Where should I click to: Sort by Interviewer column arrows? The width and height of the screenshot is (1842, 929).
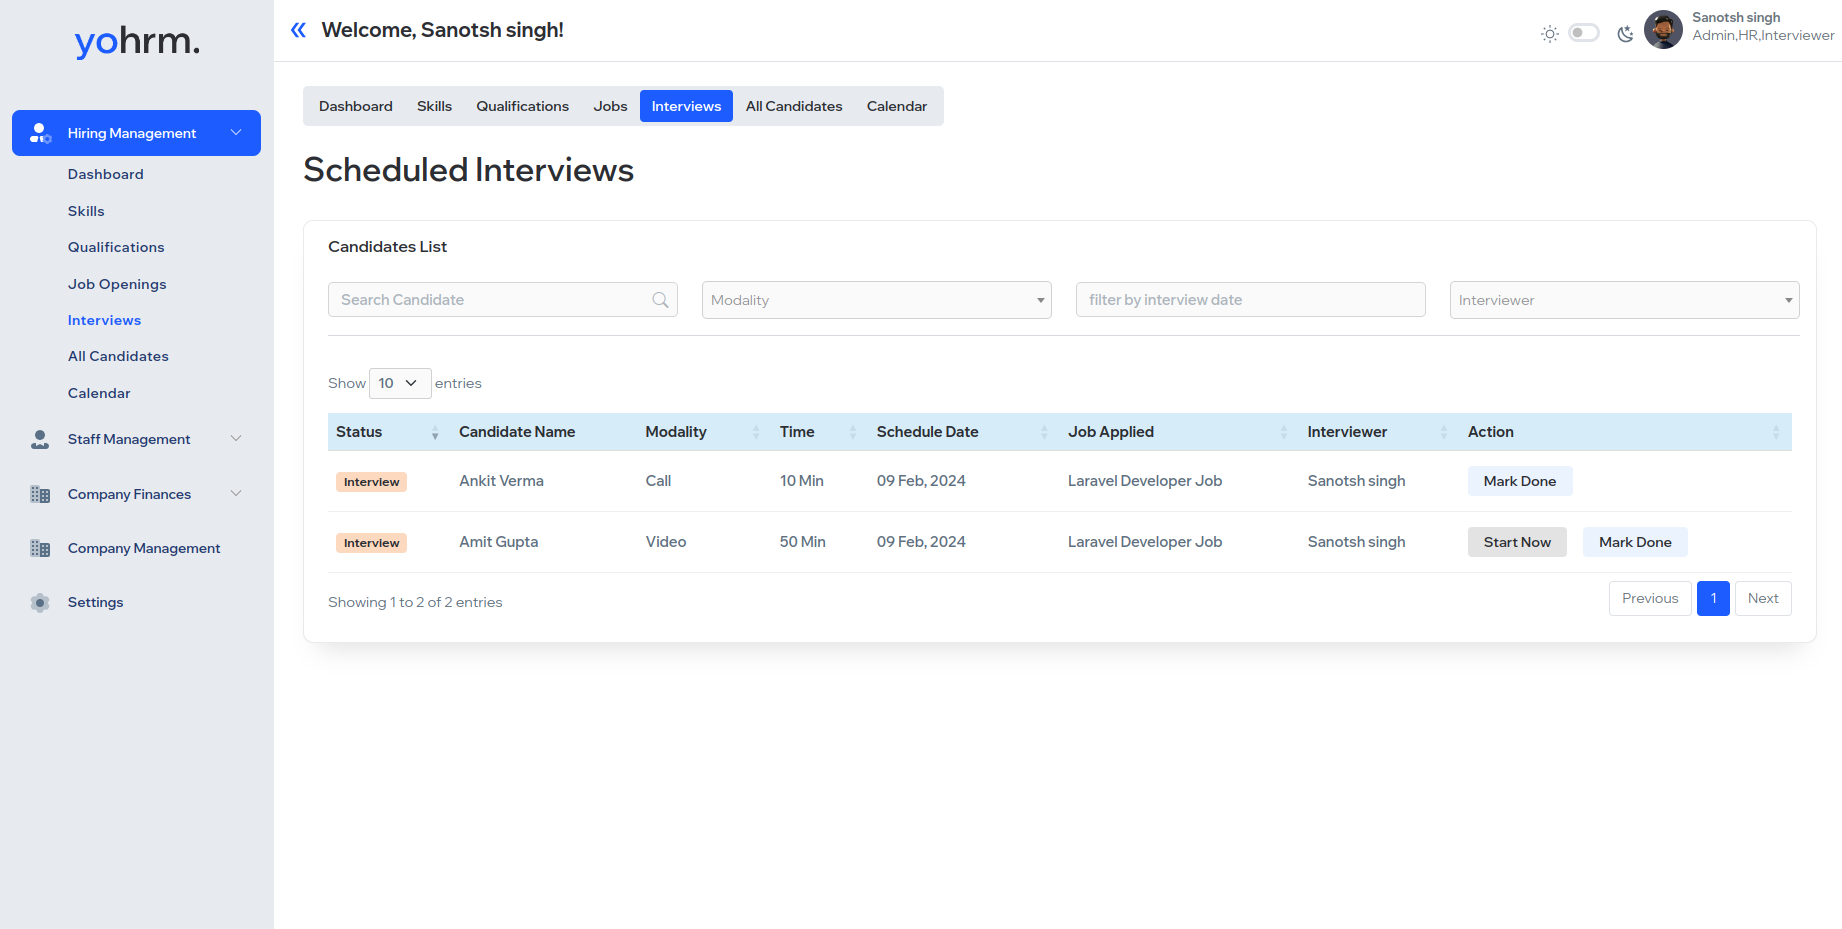point(1444,432)
